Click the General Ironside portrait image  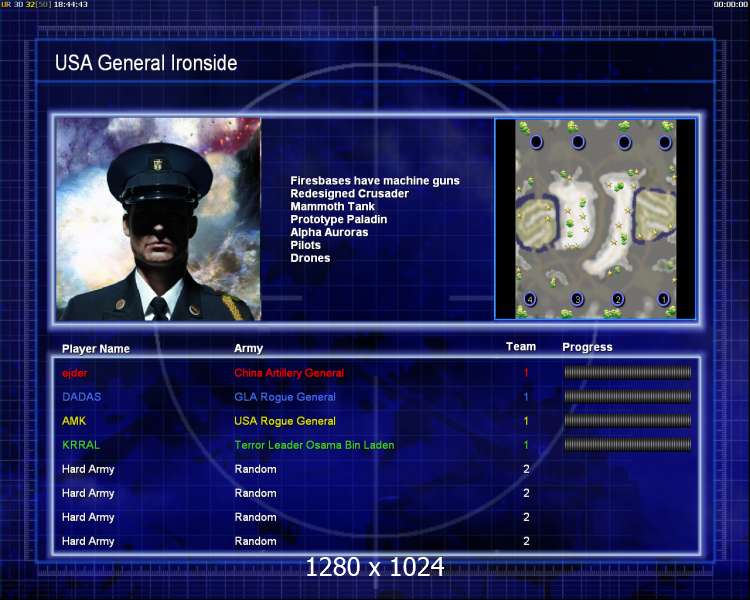click(158, 219)
